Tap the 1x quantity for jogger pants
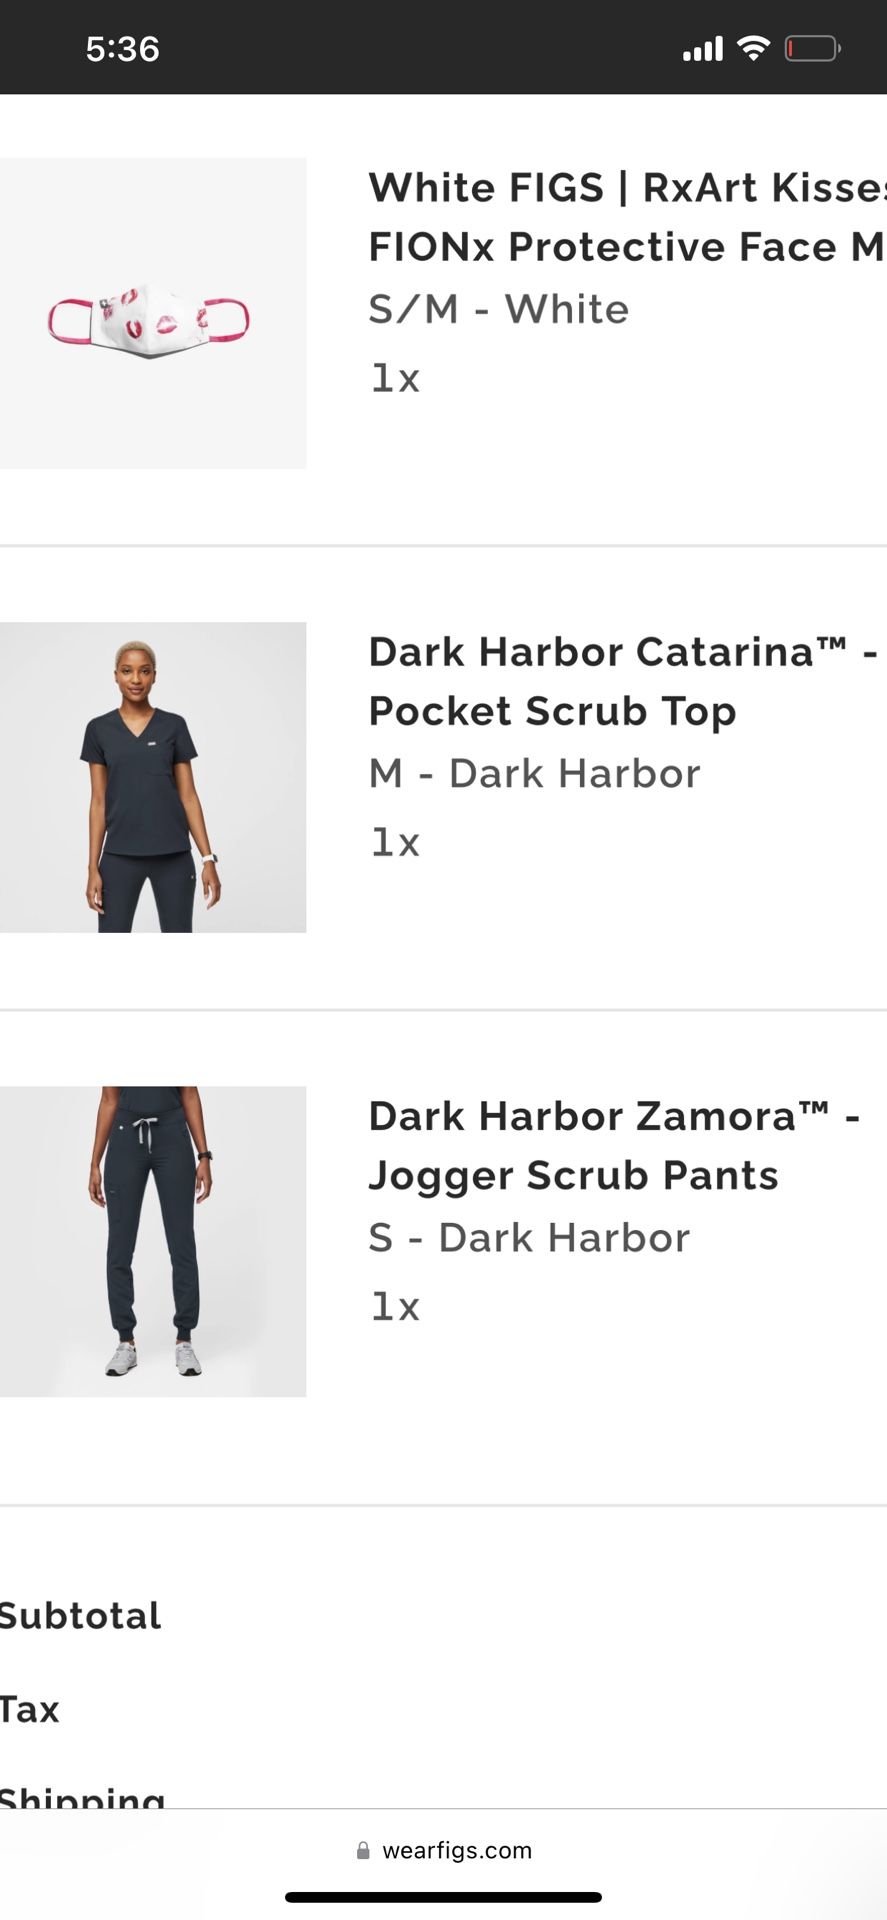Screen dimensions: 887x1920 (395, 1306)
